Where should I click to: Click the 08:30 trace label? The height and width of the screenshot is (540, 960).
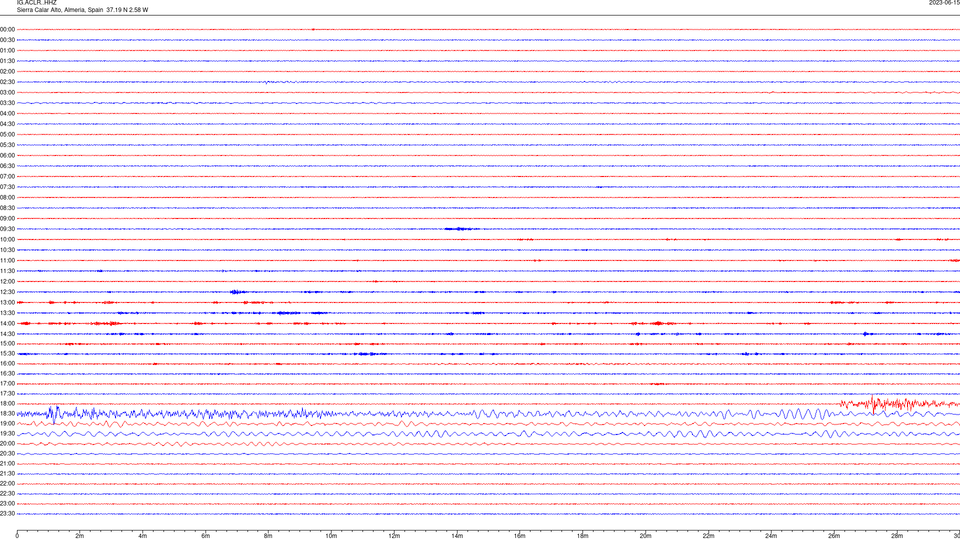click(x=7, y=208)
